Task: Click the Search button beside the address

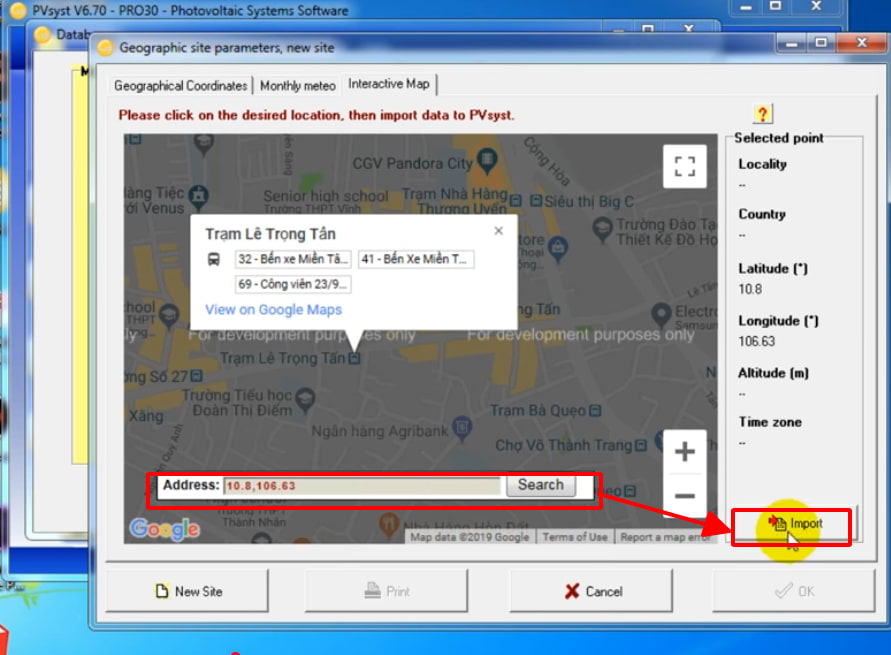Action: (540, 485)
